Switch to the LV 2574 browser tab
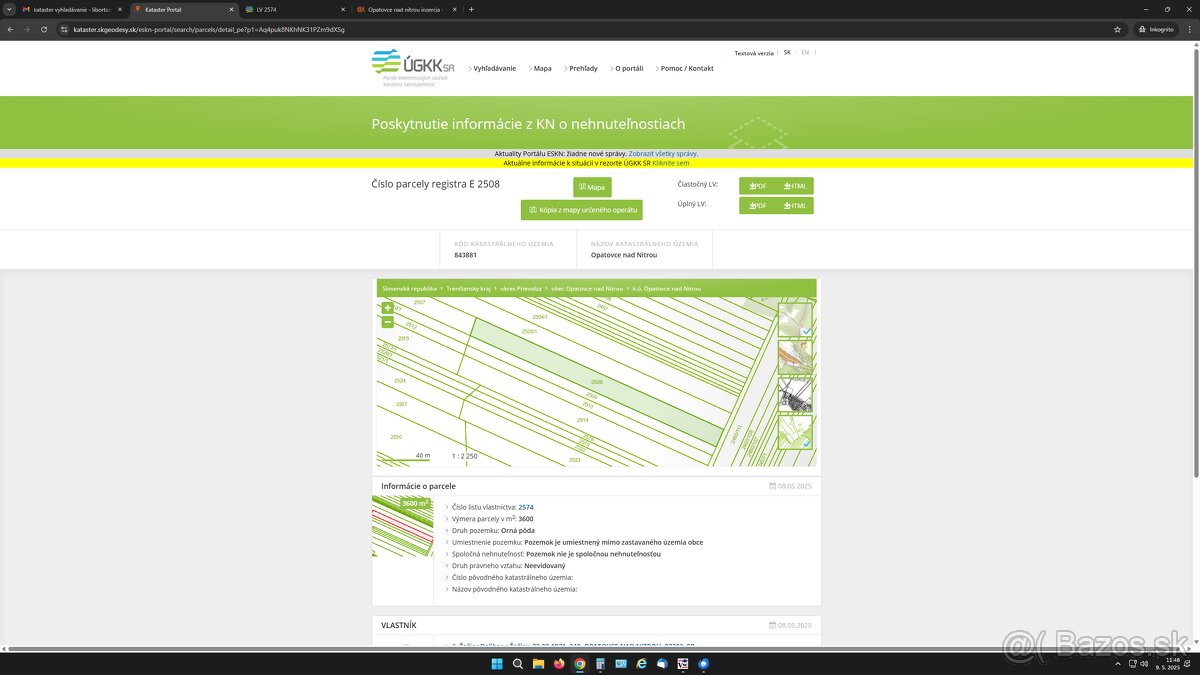The width and height of the screenshot is (1200, 675). coord(290,9)
